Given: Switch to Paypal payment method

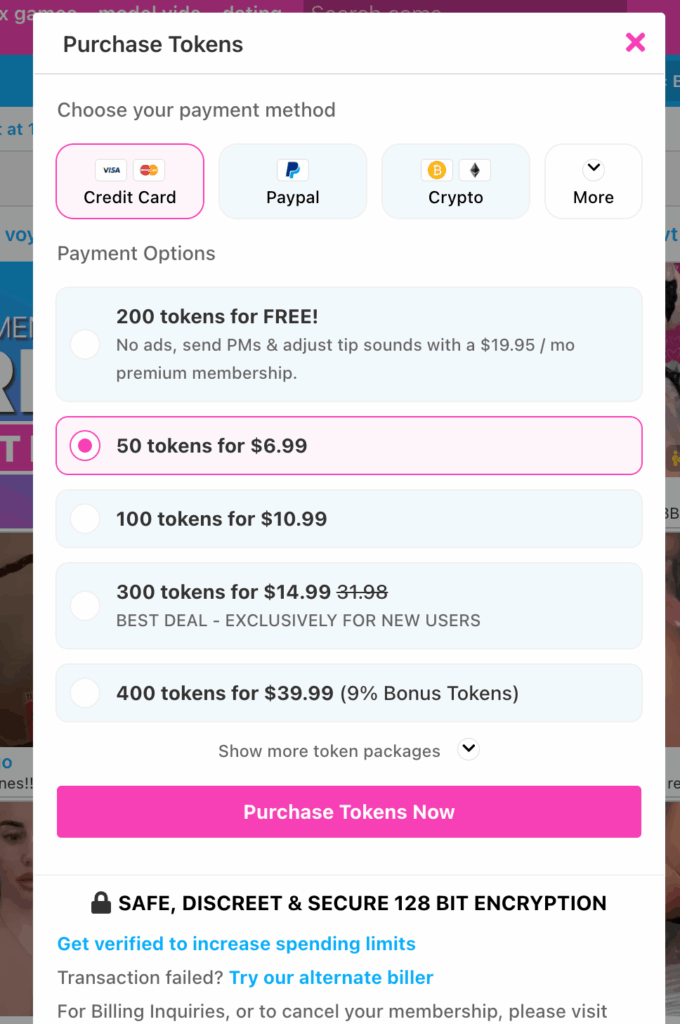Looking at the screenshot, I should click(x=293, y=181).
